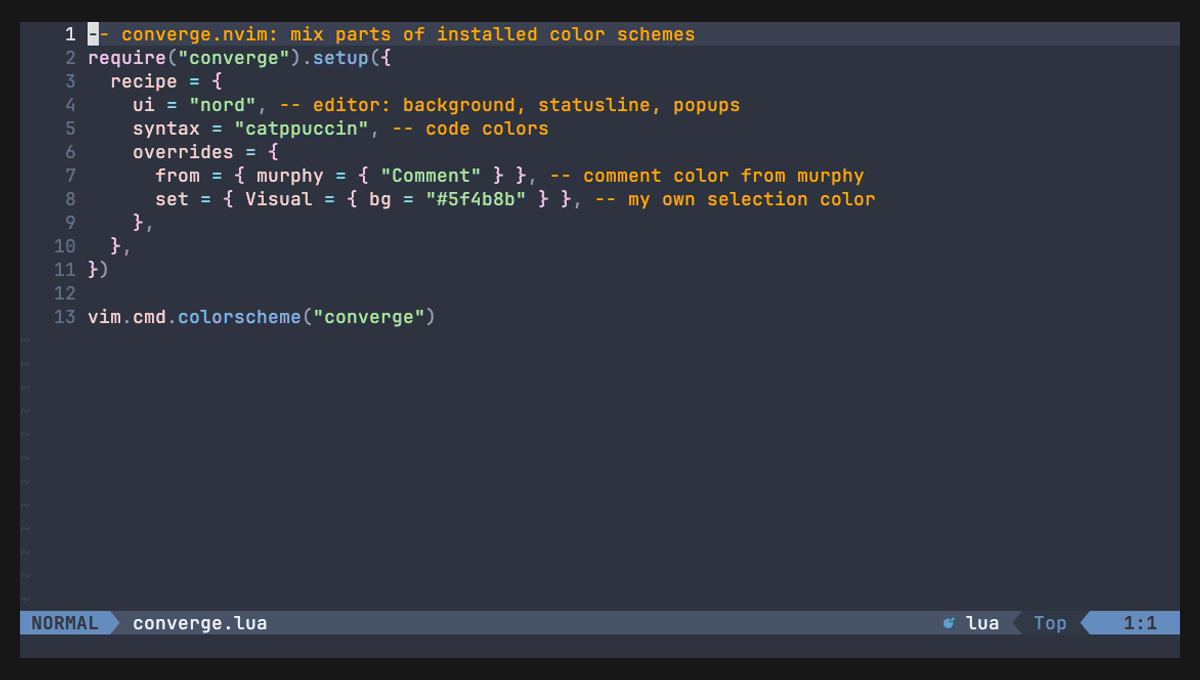Click line number 5 in the gutter
The image size is (1200, 680).
(x=70, y=129)
